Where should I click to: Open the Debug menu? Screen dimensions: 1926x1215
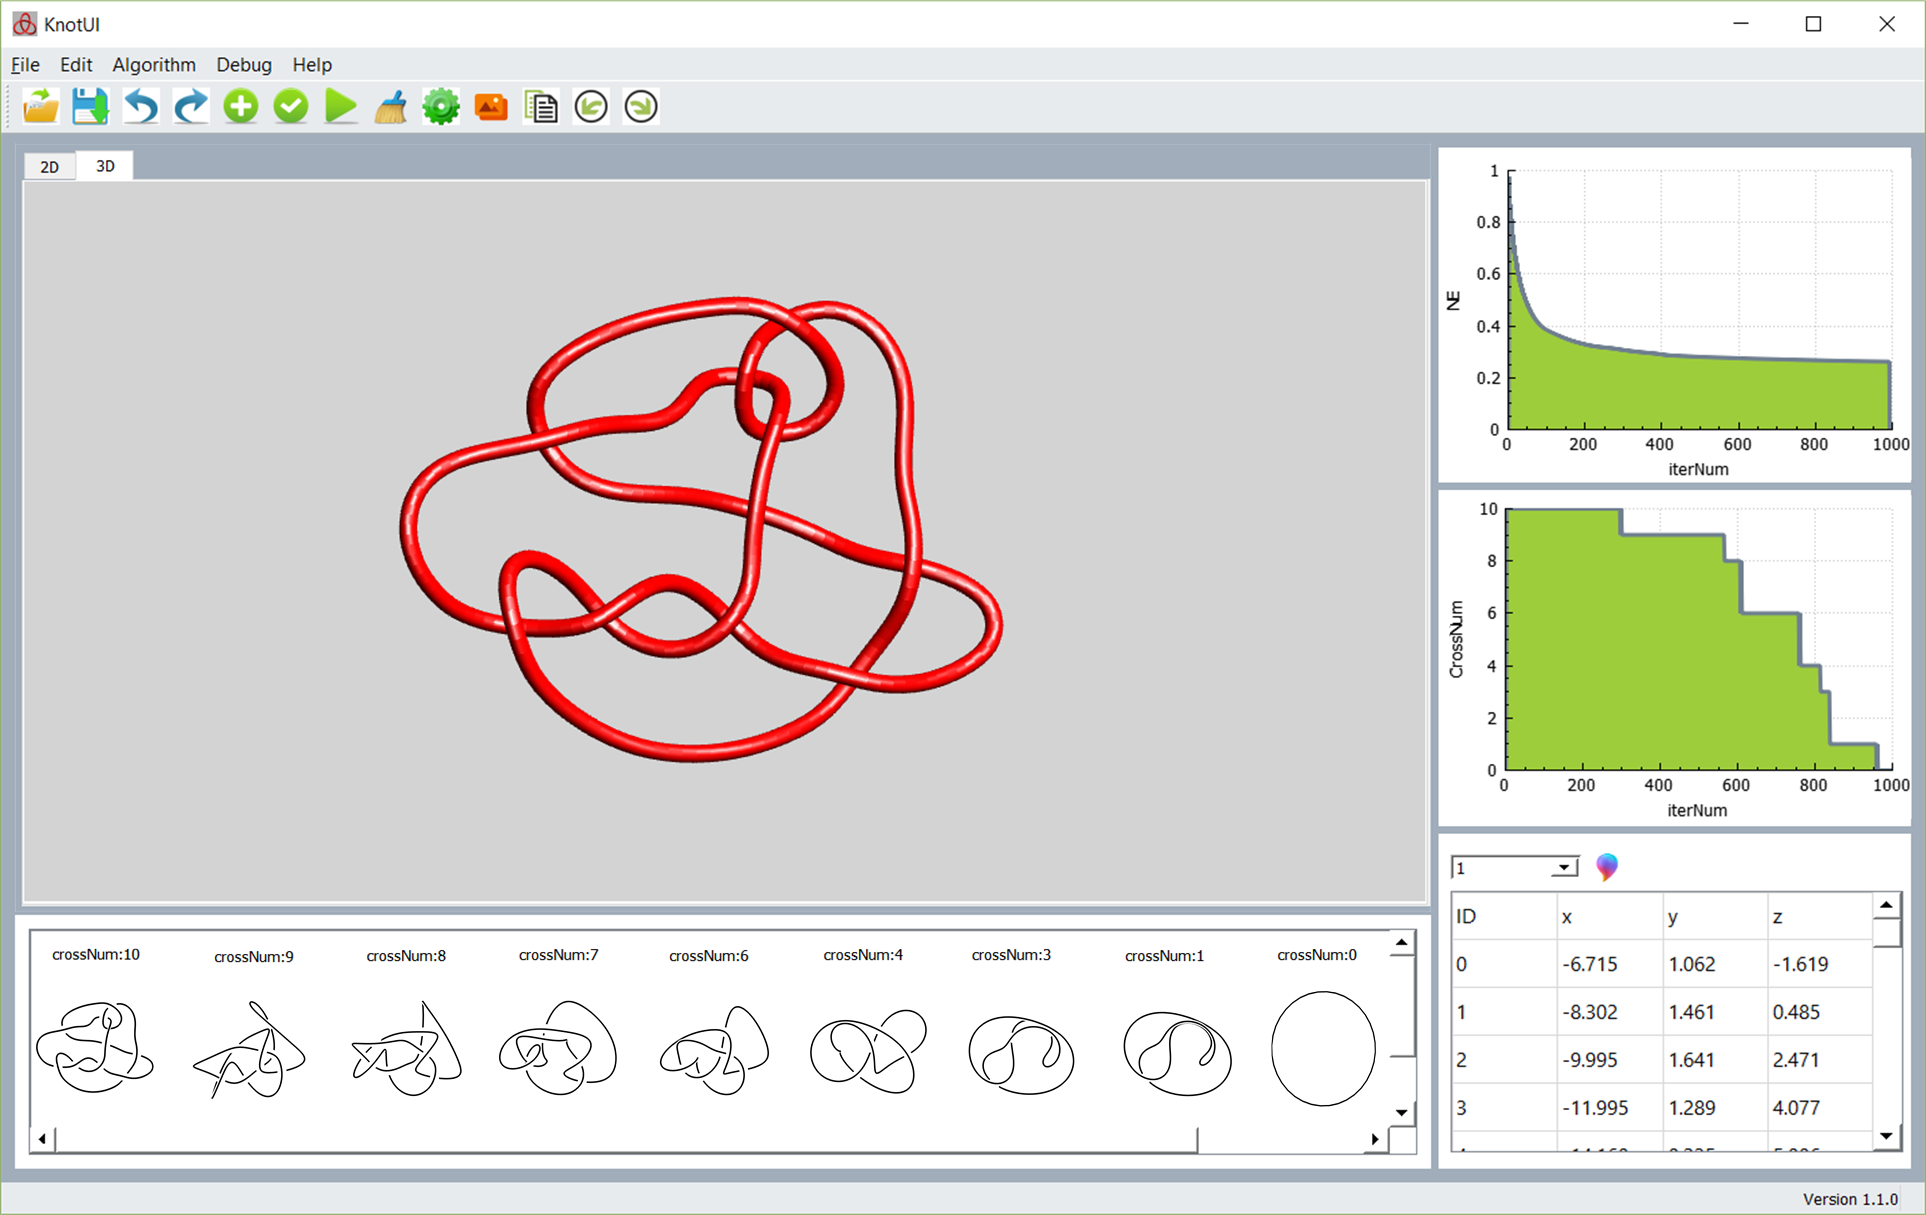(x=244, y=64)
